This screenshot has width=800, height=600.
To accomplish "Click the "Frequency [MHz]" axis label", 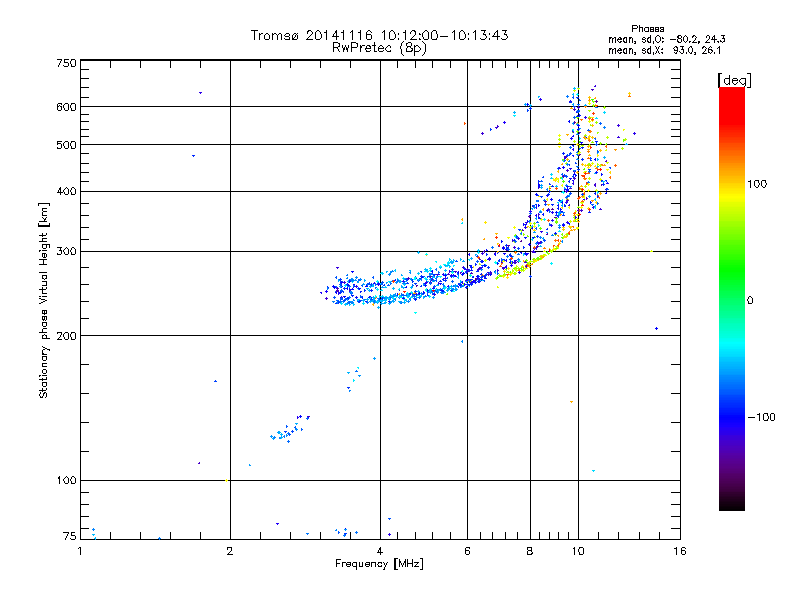I will click(x=379, y=564).
